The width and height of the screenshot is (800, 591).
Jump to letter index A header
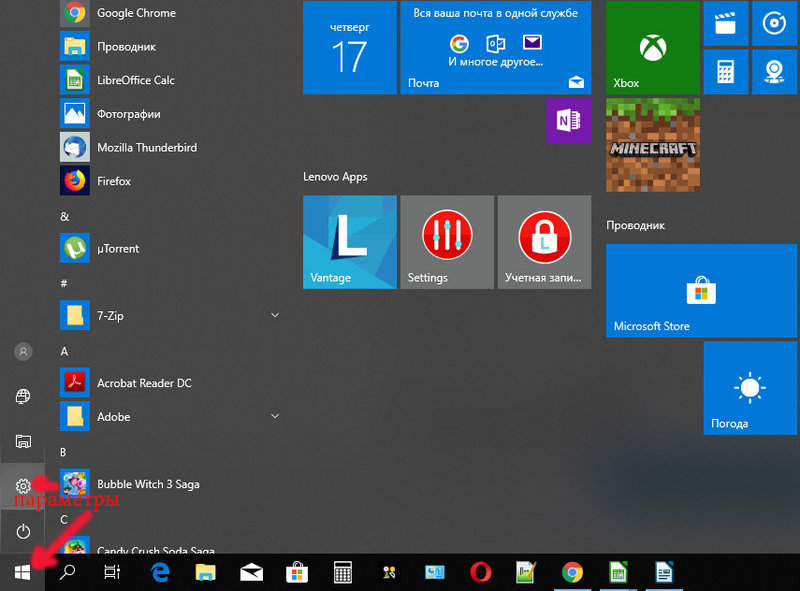64,351
